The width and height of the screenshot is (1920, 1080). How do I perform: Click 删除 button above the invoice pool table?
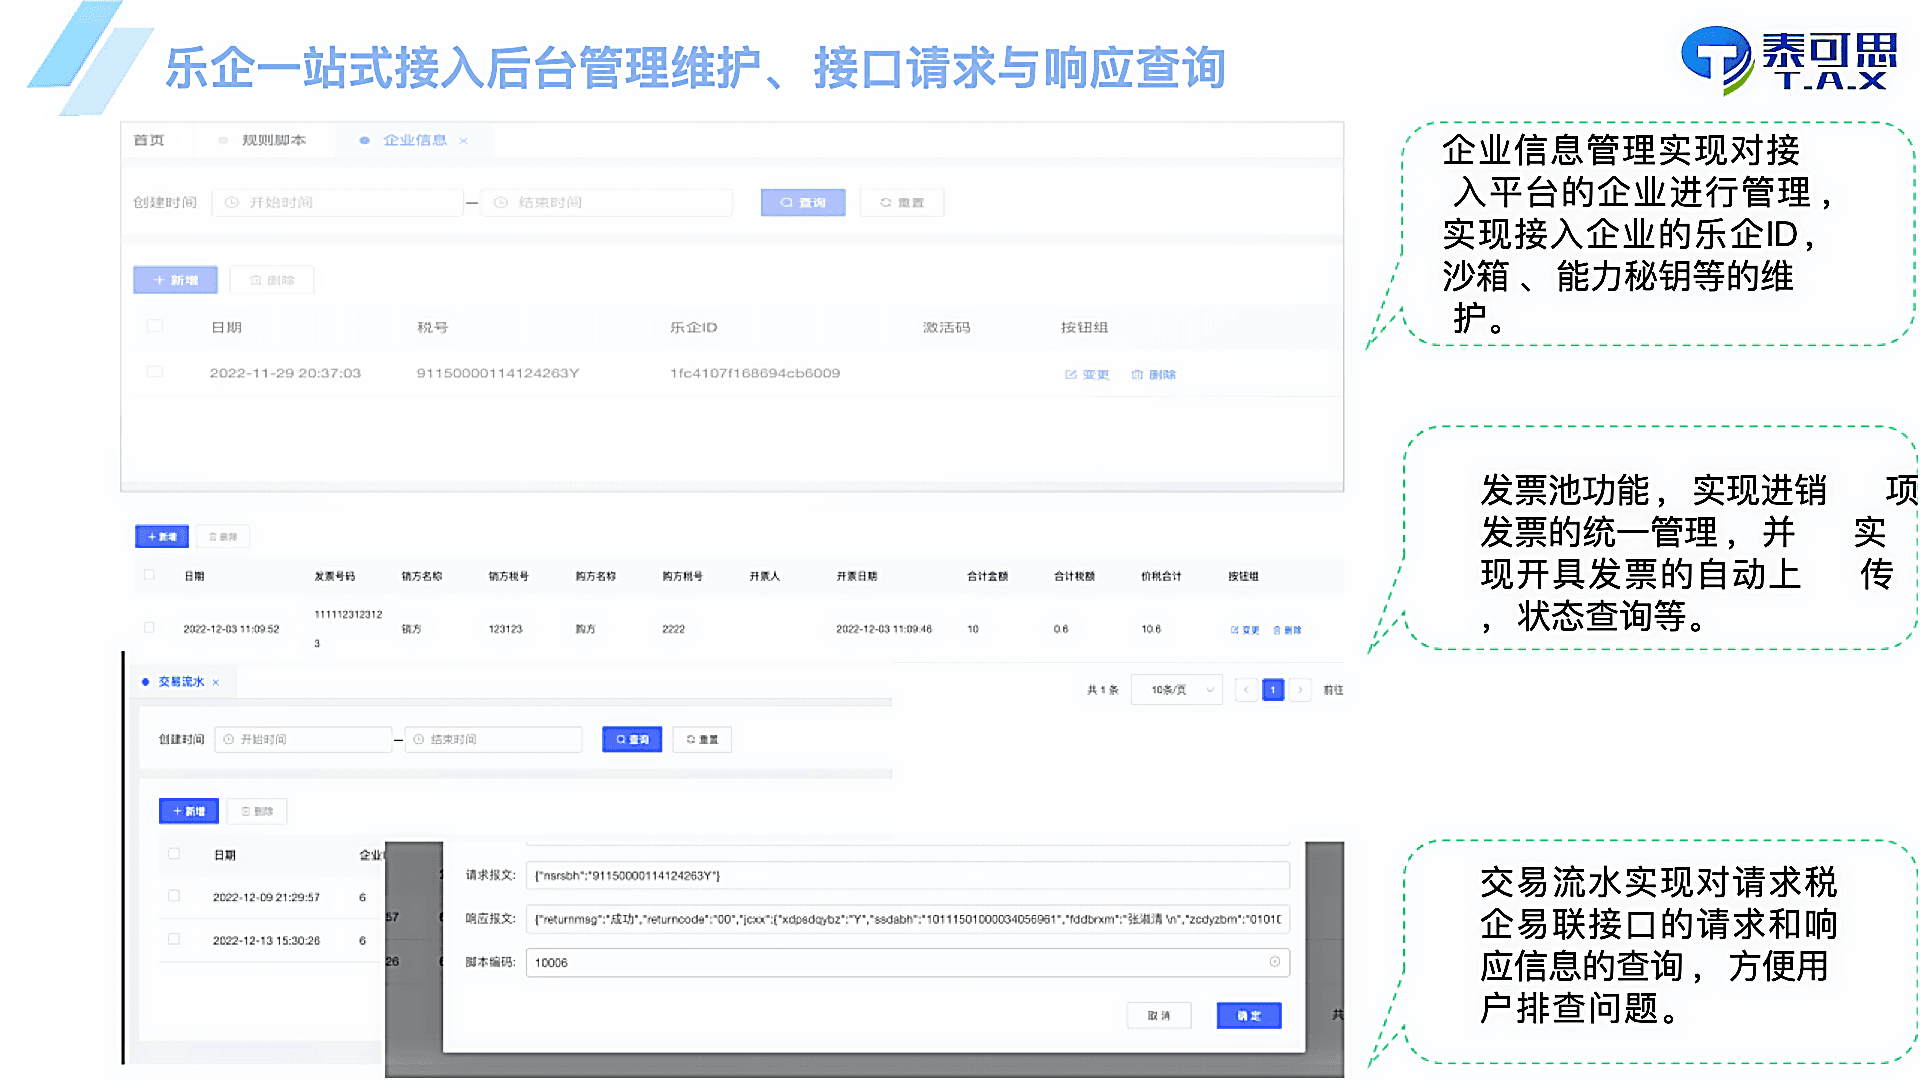coord(223,537)
